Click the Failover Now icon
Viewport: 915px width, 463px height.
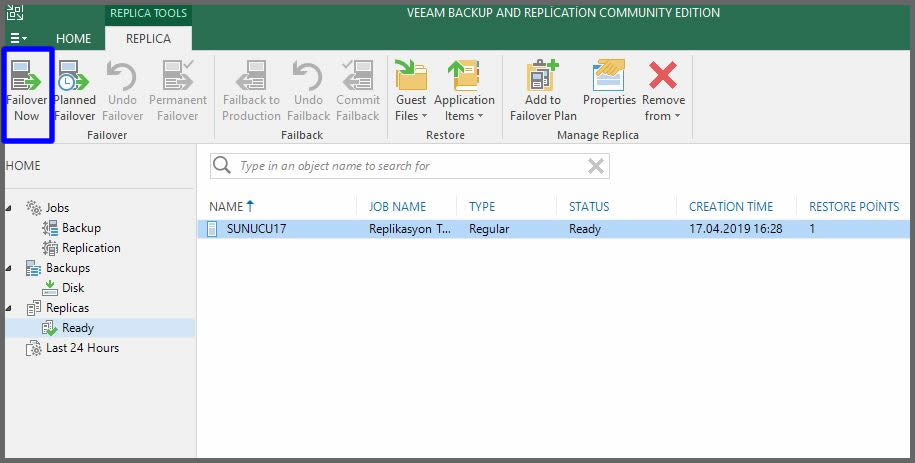(x=26, y=77)
